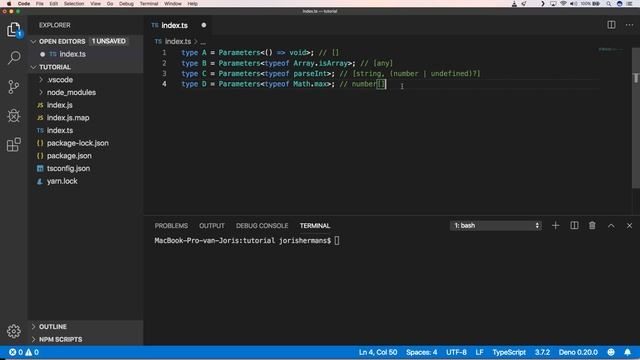Open the 1: bash terminal dropdown

pyautogui.click(x=496, y=226)
